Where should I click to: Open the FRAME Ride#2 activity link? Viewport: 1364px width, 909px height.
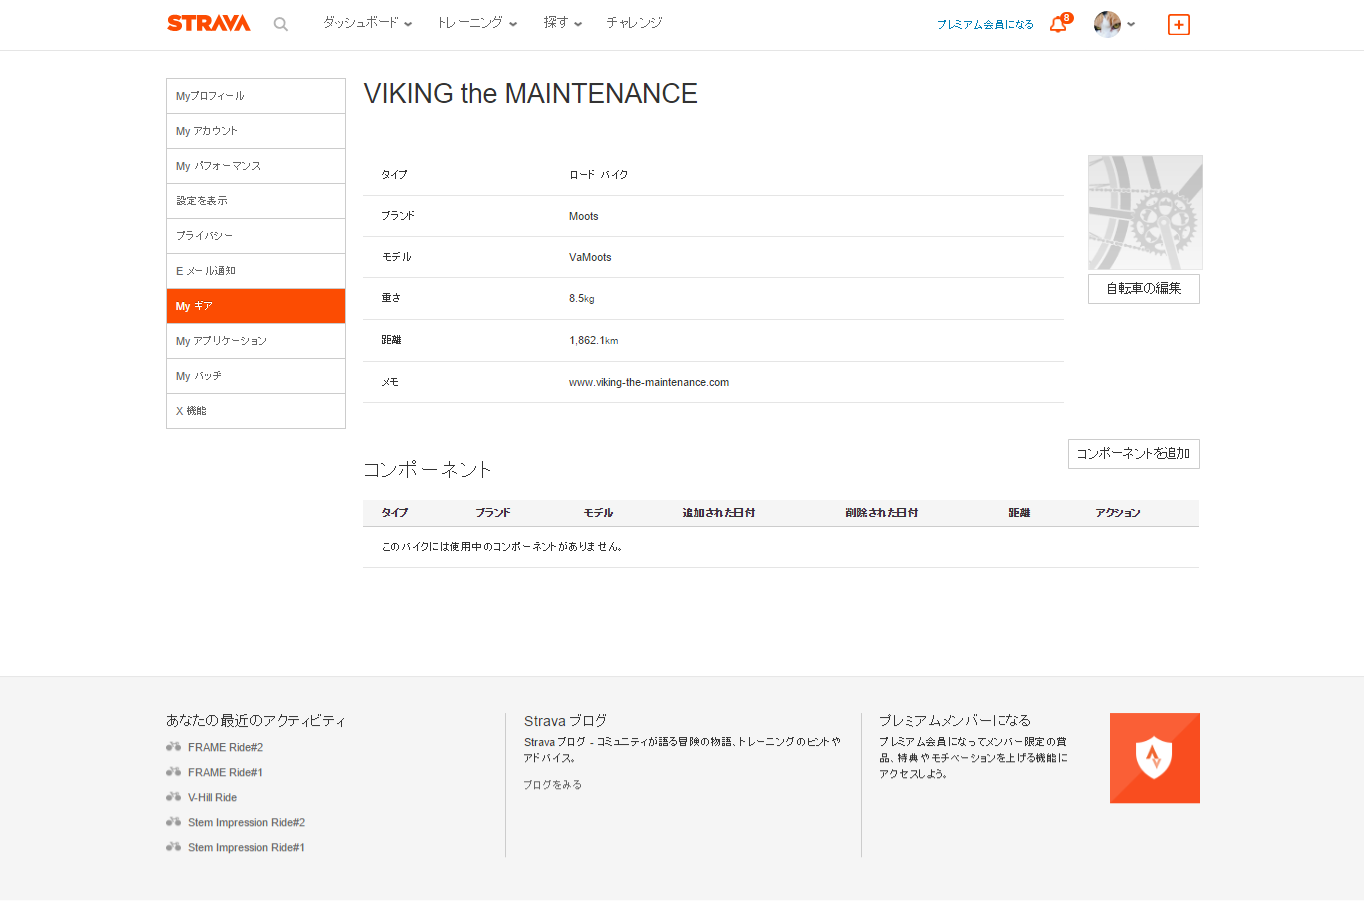tap(225, 747)
